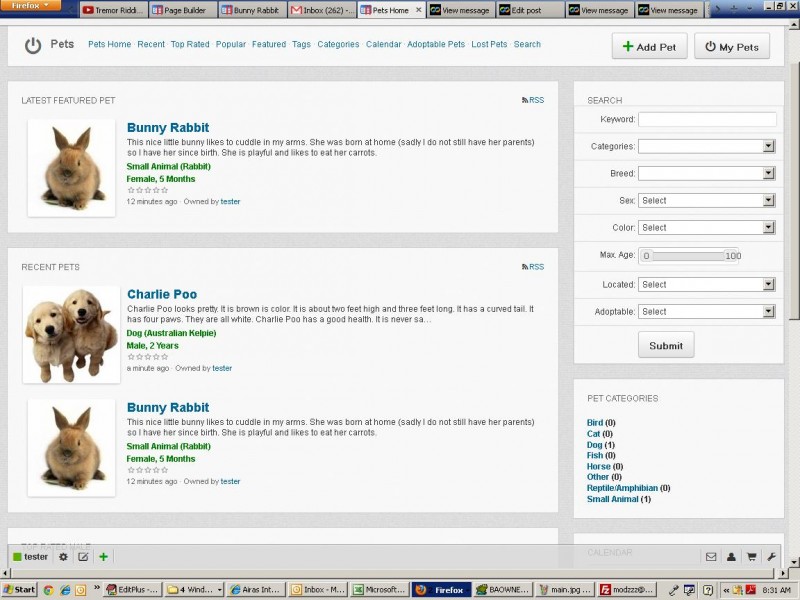800x600 pixels.
Task: Click the Max. Age slider left handle
Action: pyautogui.click(x=646, y=256)
